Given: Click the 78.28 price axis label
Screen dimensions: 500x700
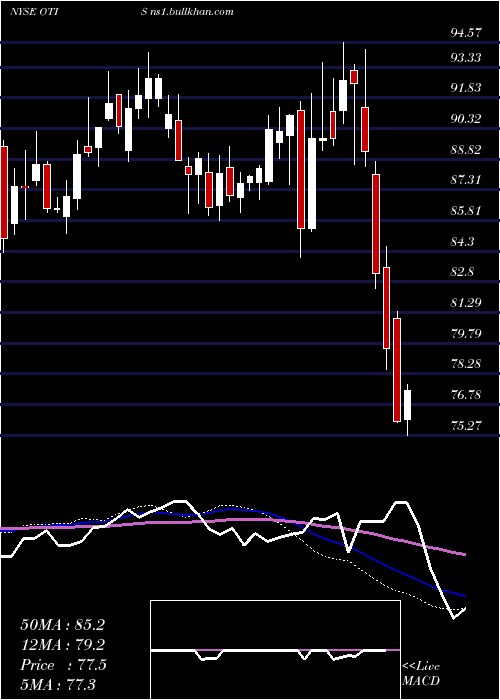Looking at the screenshot, I should click(467, 364).
